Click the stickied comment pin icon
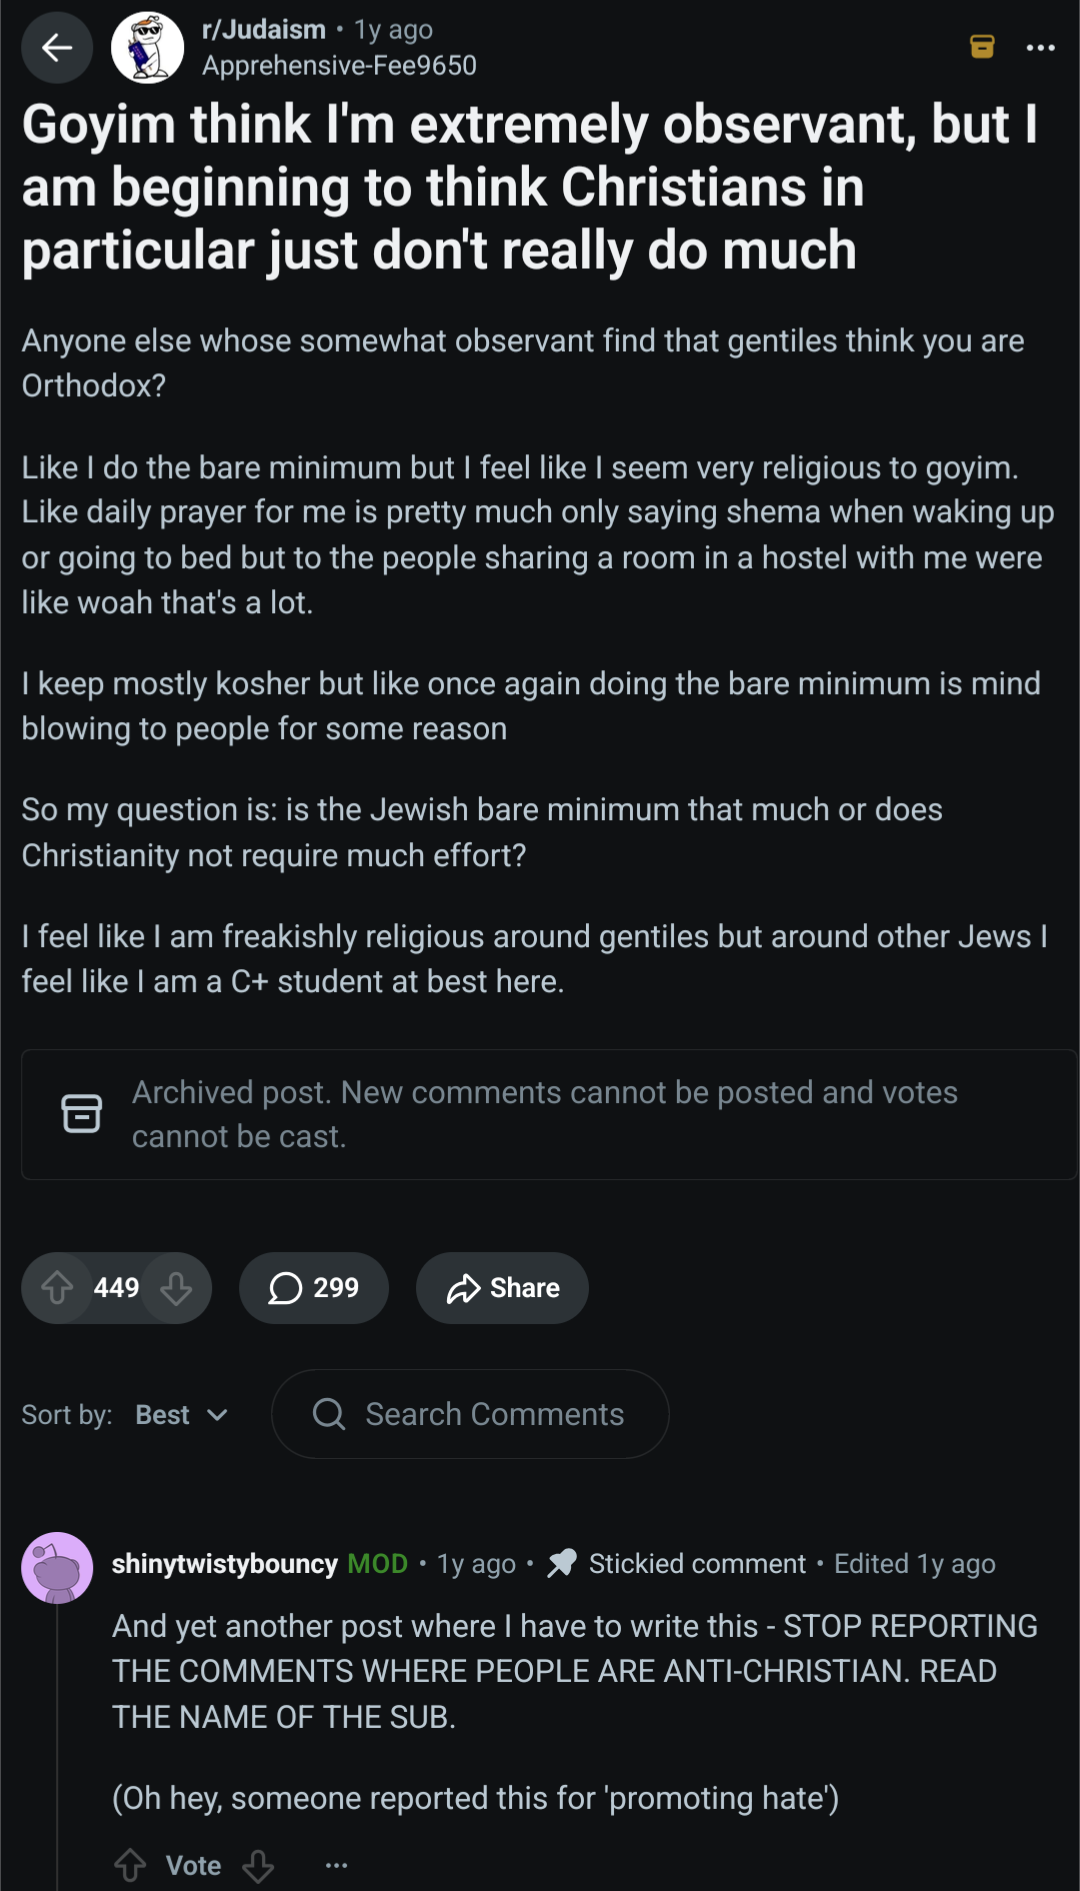The width and height of the screenshot is (1080, 1891). (562, 1563)
